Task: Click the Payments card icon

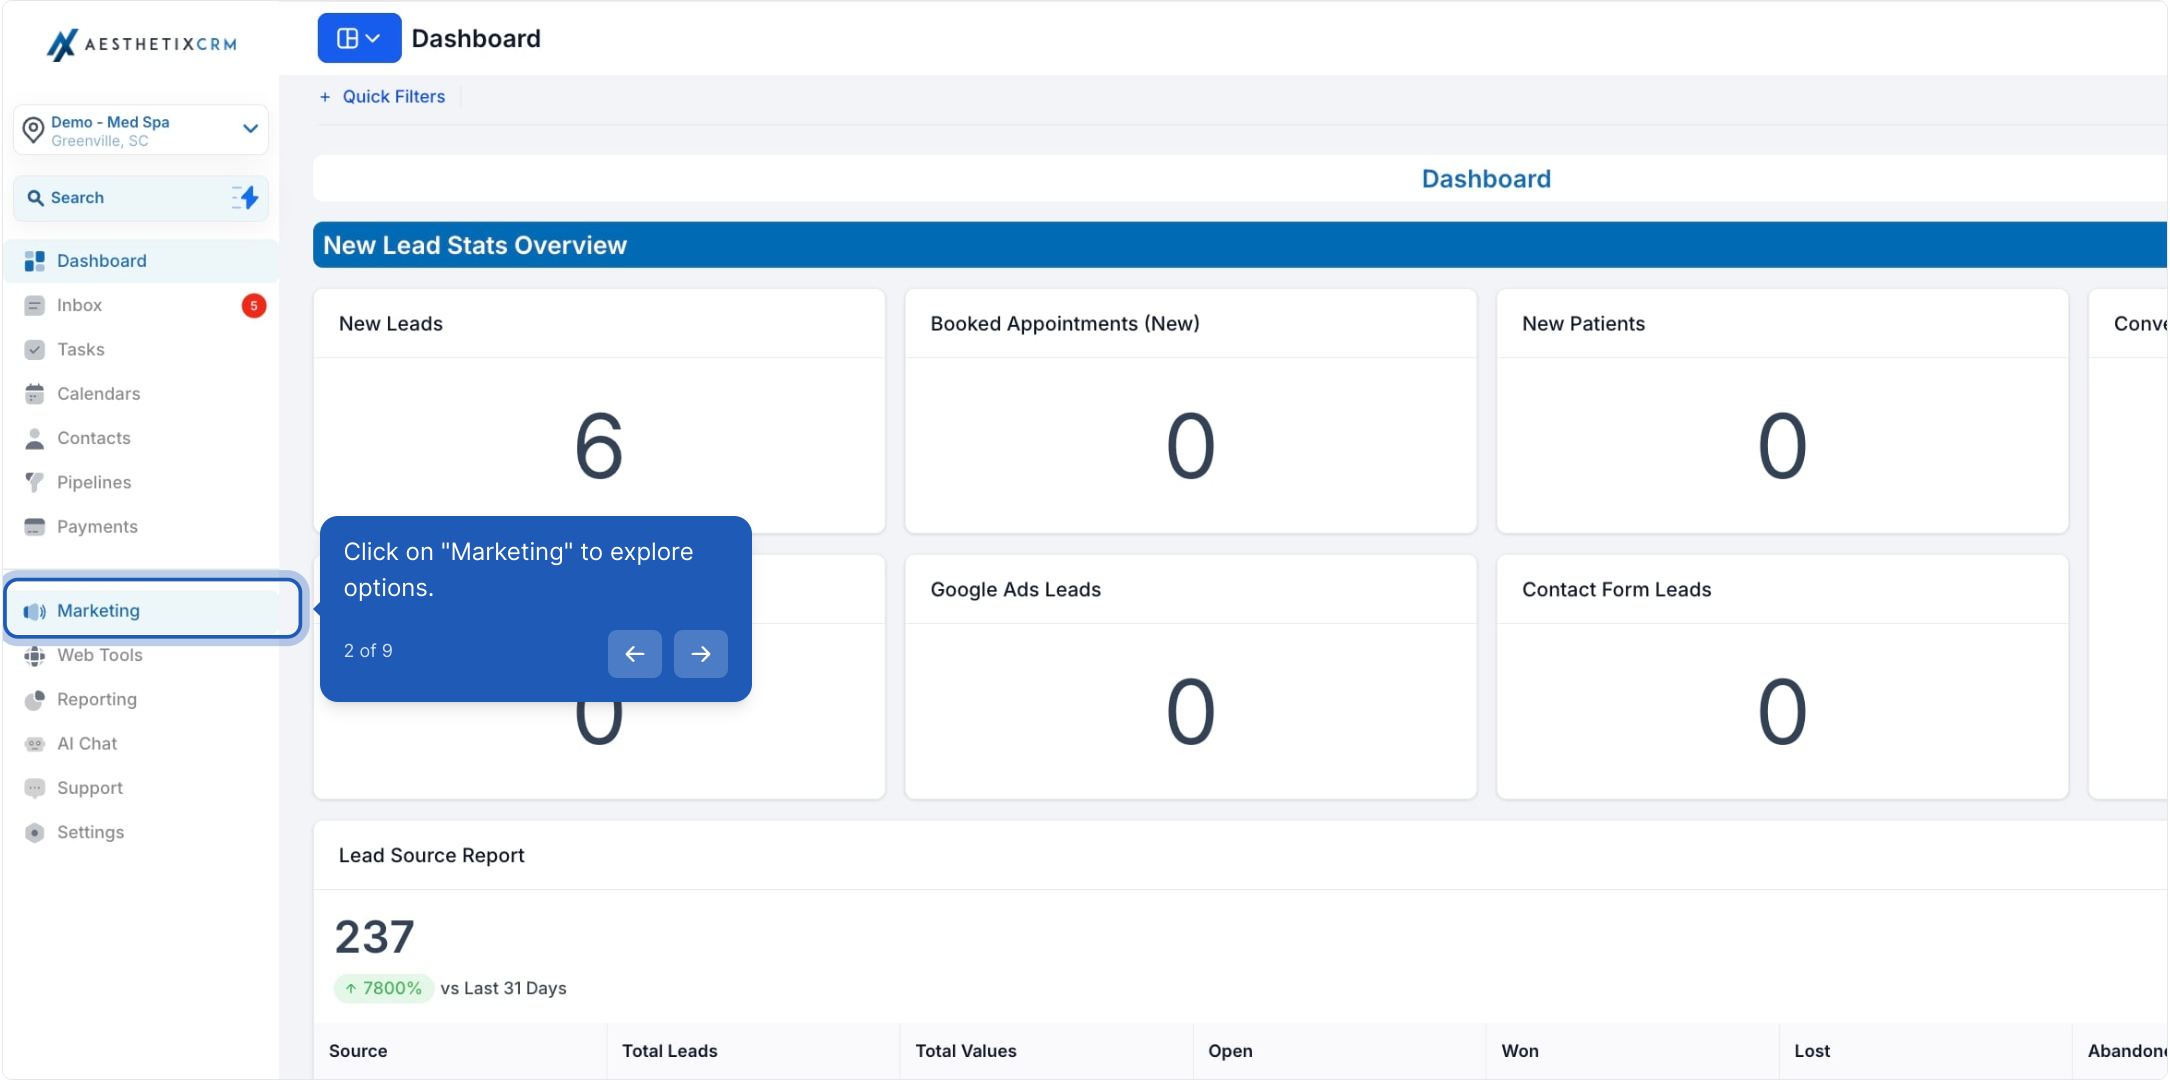Action: tap(34, 527)
